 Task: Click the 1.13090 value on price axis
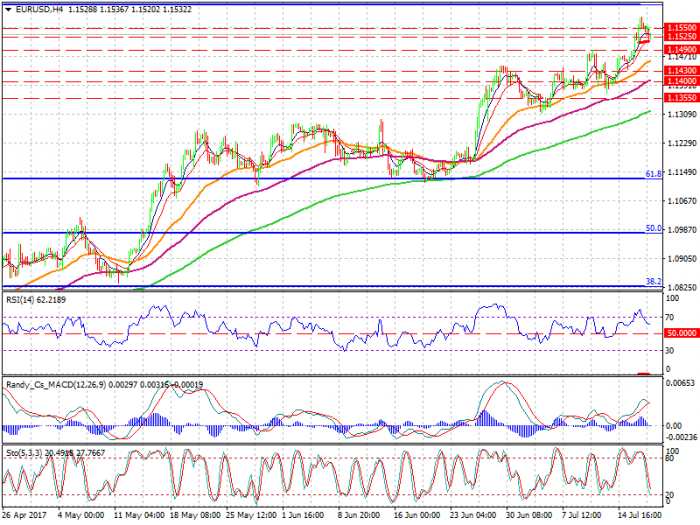tap(682, 115)
